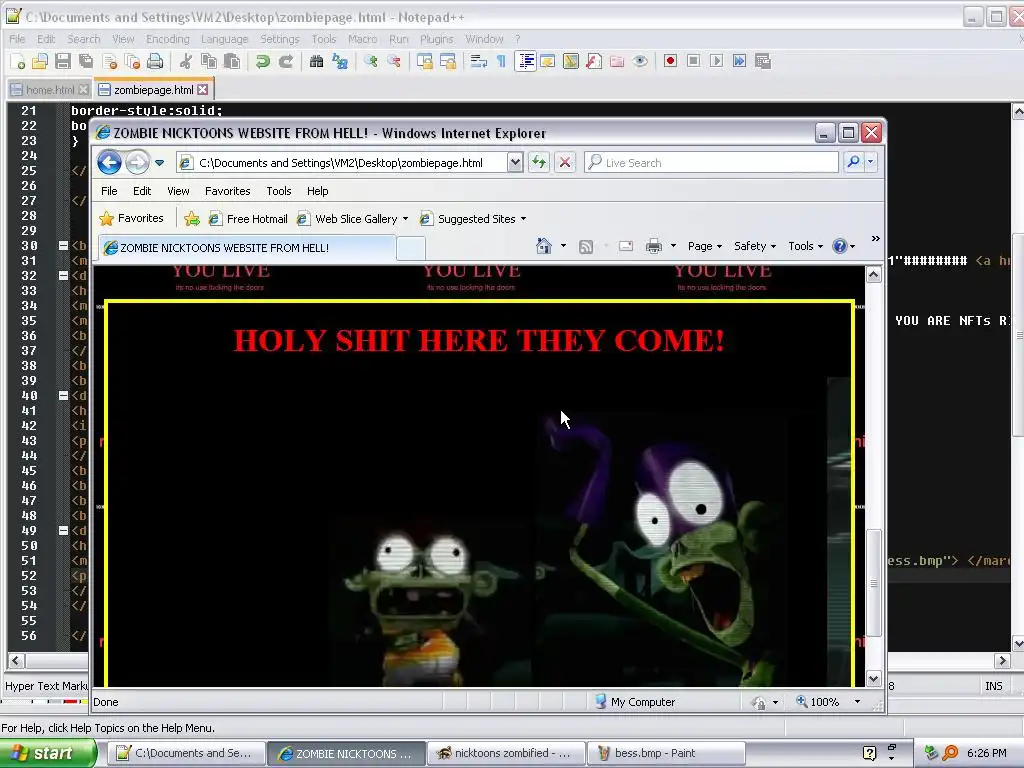Image resolution: width=1024 pixels, height=768 pixels.
Task: Open recent pages dropdown beside Forward
Action: point(159,163)
